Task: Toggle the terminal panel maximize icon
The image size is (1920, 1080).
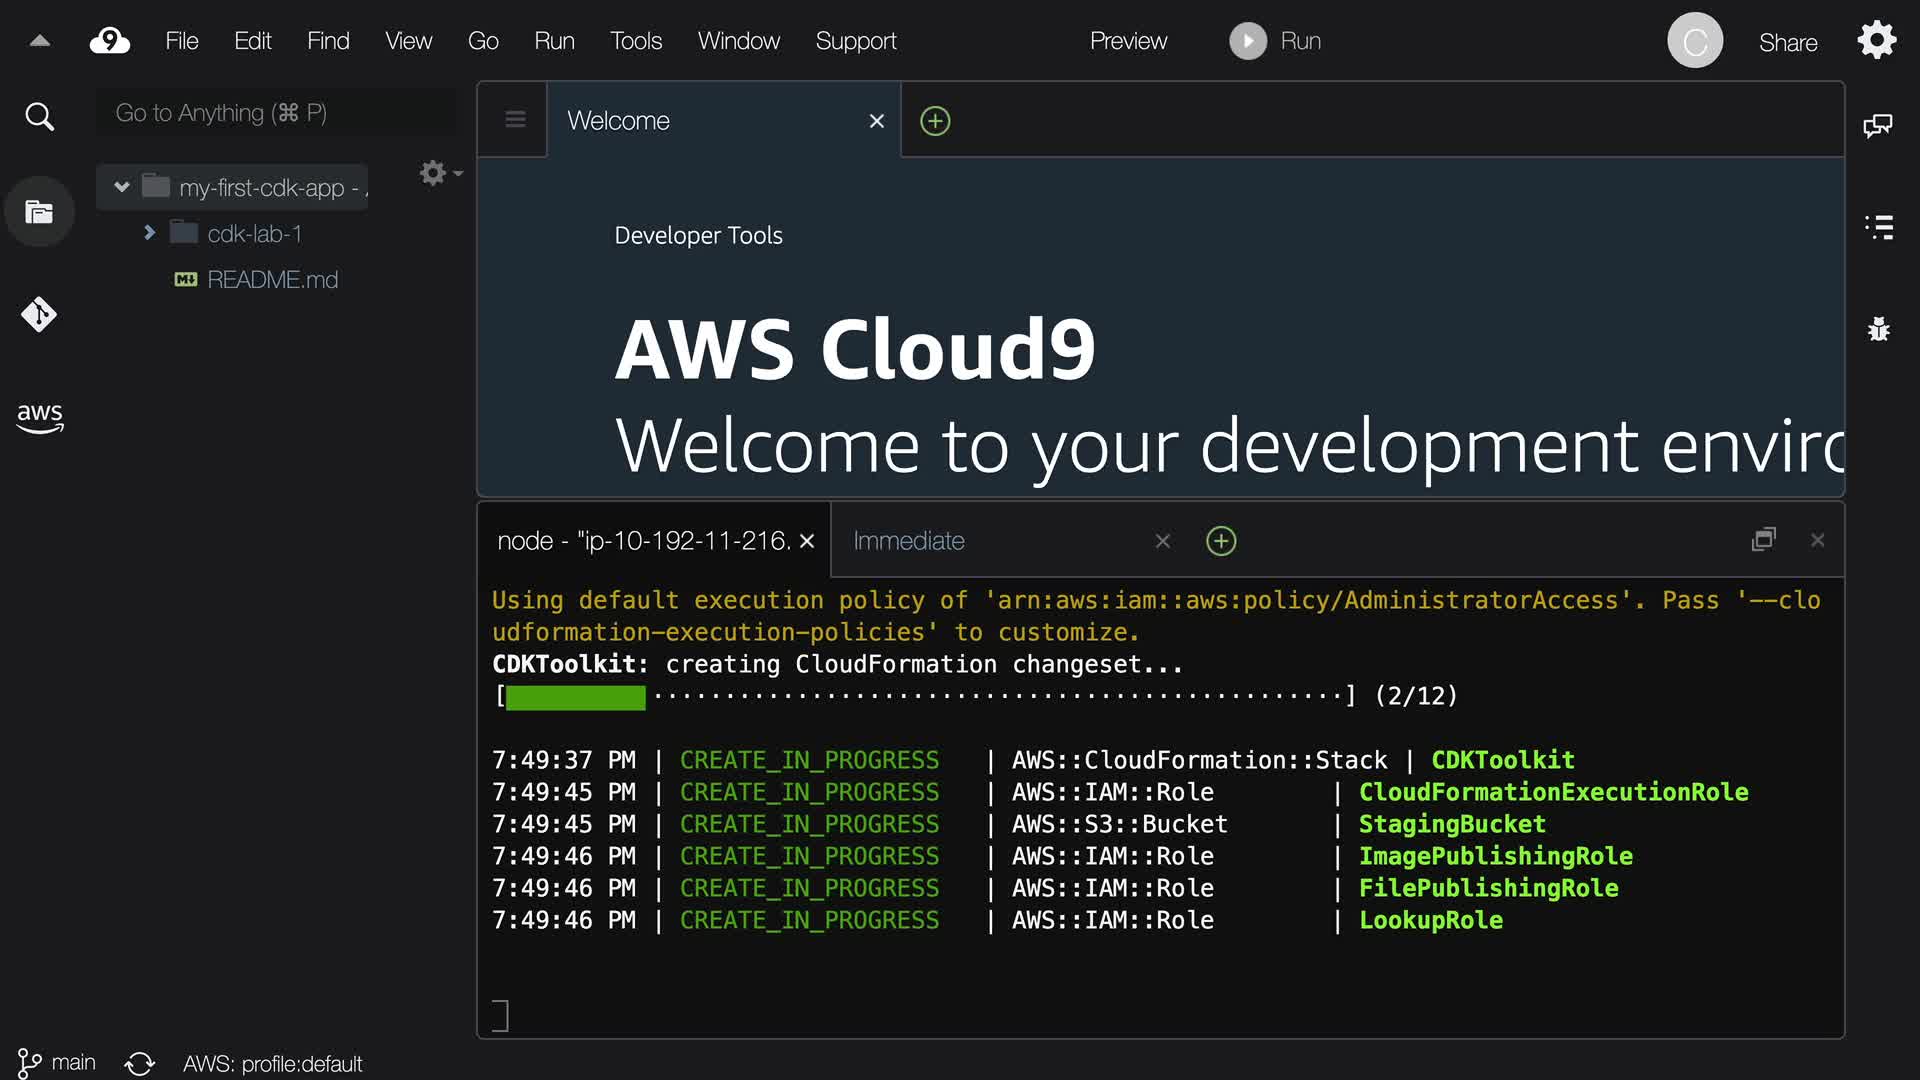Action: pos(1764,540)
